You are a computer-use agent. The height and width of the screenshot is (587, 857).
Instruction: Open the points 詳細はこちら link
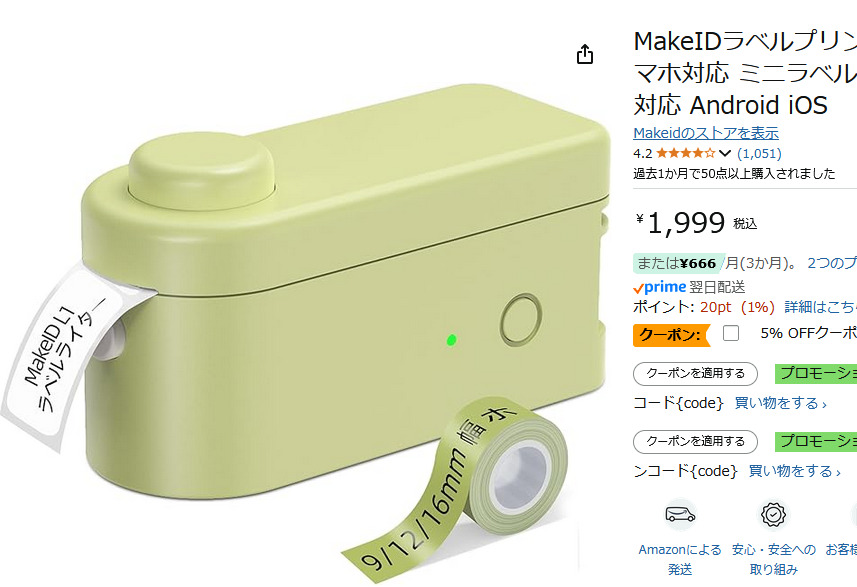pos(820,307)
